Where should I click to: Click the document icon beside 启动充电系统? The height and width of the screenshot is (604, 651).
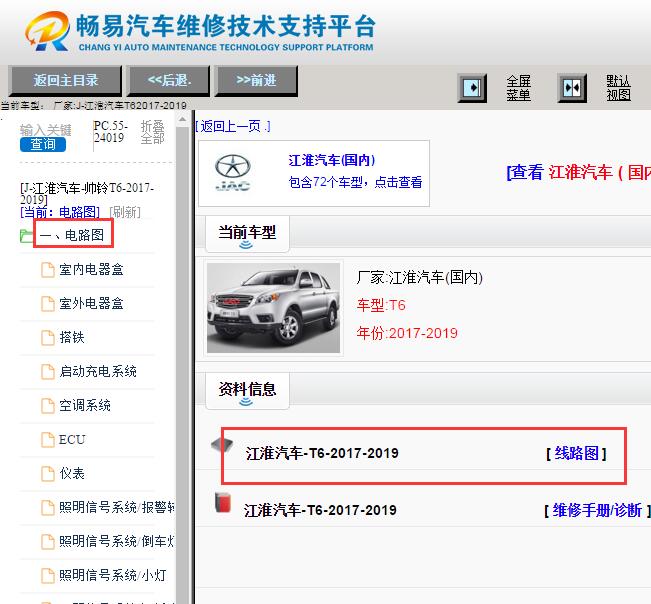48,372
